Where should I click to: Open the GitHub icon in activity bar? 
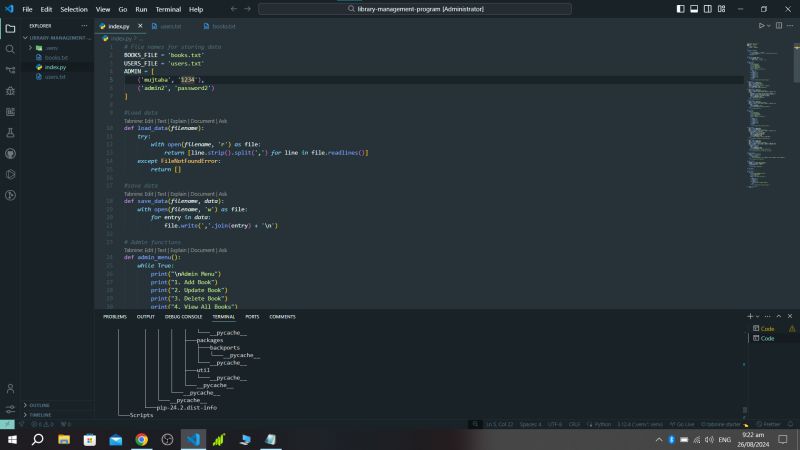[x=10, y=154]
